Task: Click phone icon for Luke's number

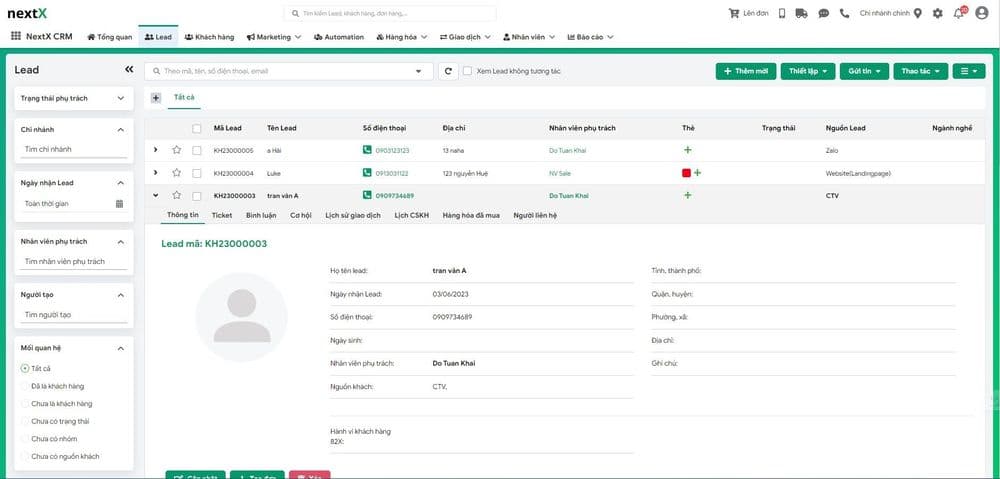Action: (367, 173)
